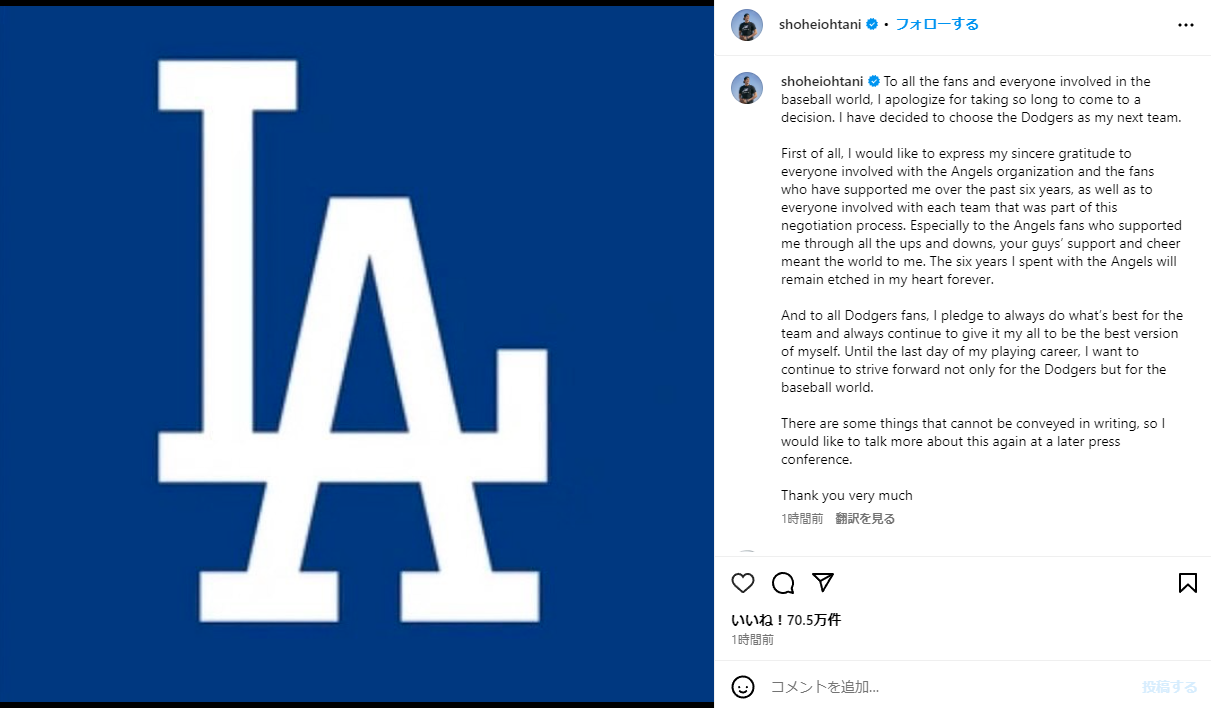Open the three-dot more options menu
This screenshot has height=708, width=1211.
[x=1186, y=25]
